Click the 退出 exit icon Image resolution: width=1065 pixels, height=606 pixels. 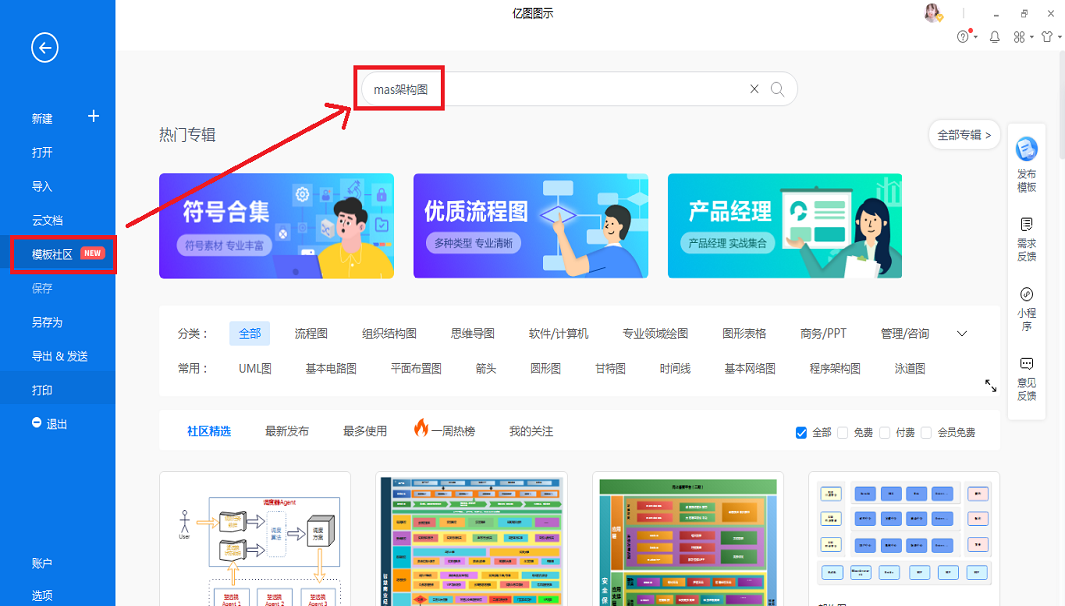coord(37,423)
